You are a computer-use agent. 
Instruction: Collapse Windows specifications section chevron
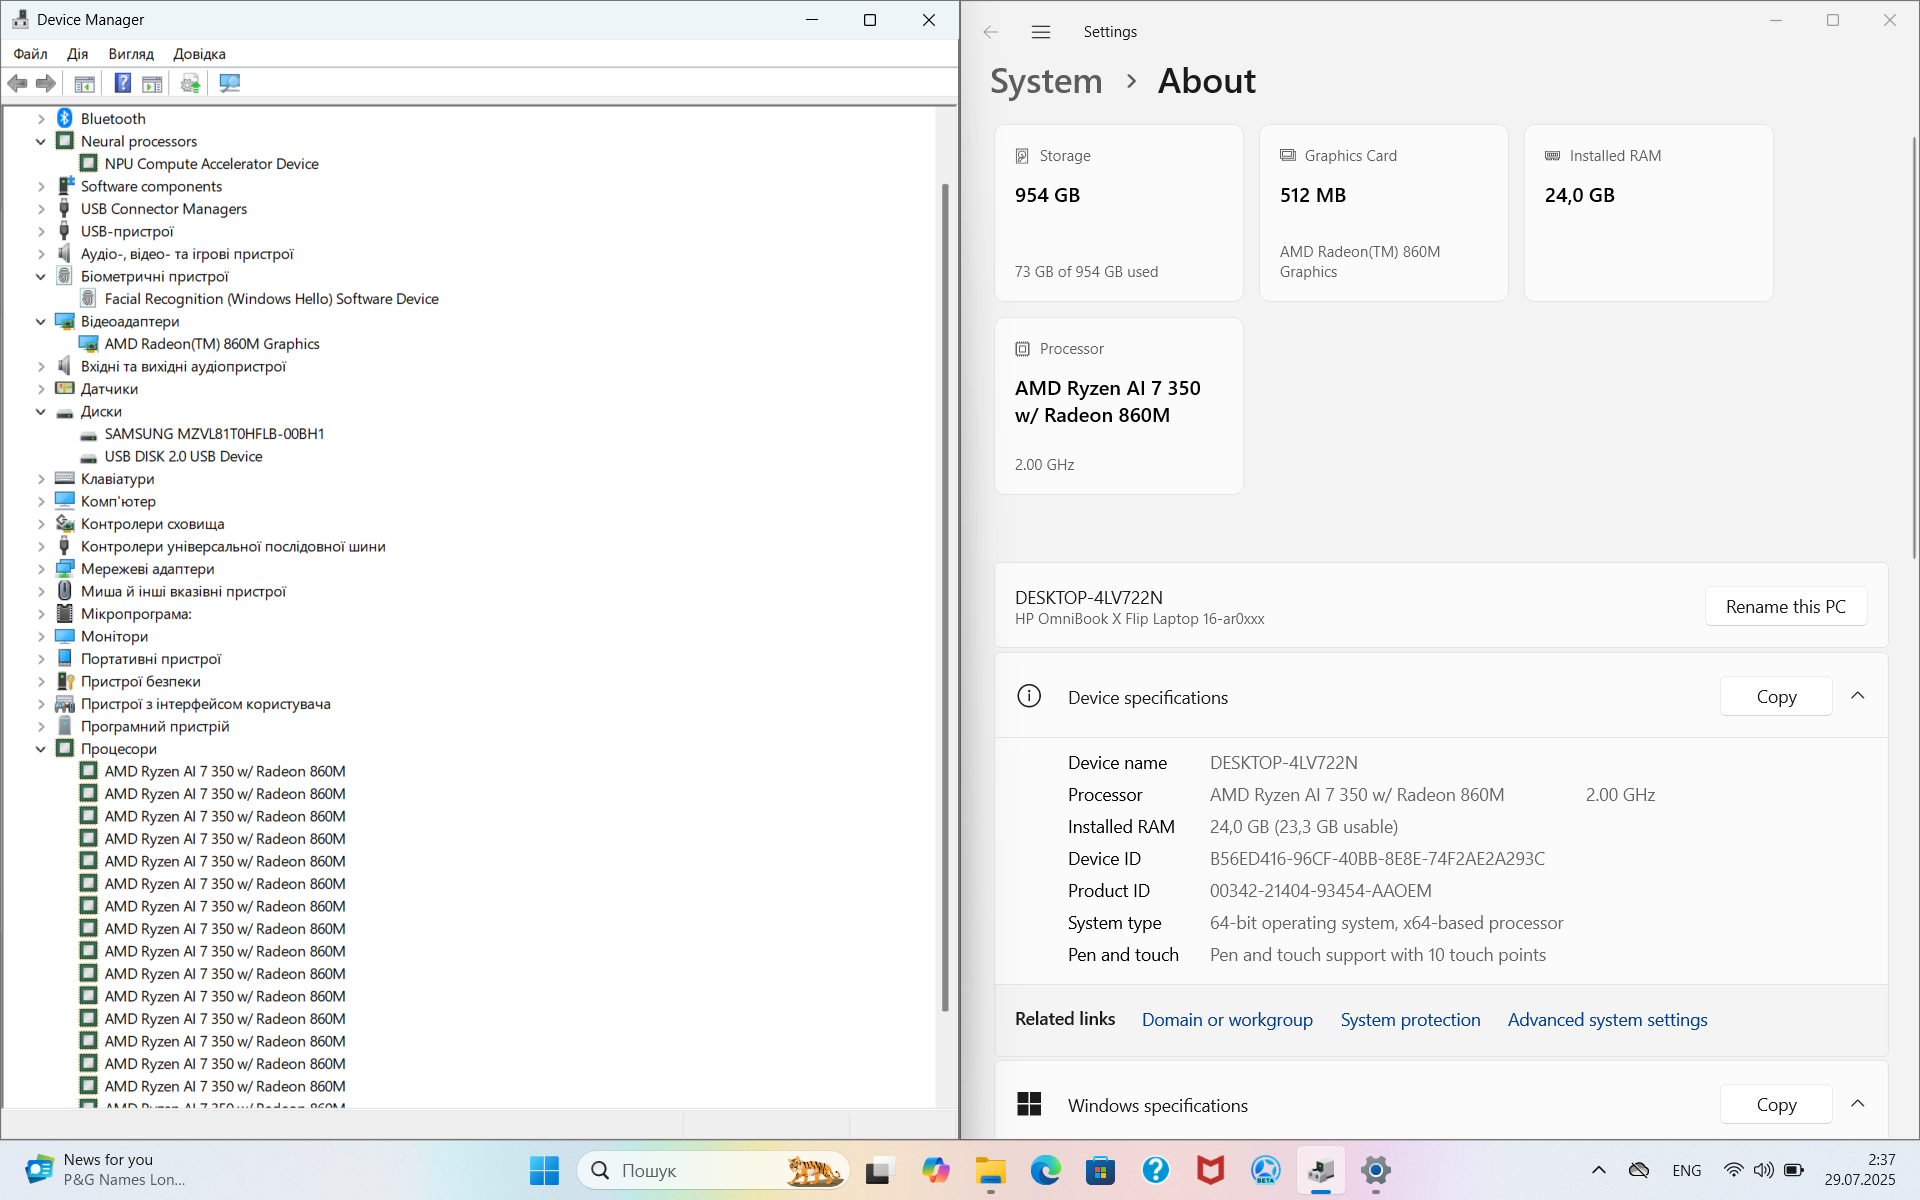click(x=1858, y=1104)
